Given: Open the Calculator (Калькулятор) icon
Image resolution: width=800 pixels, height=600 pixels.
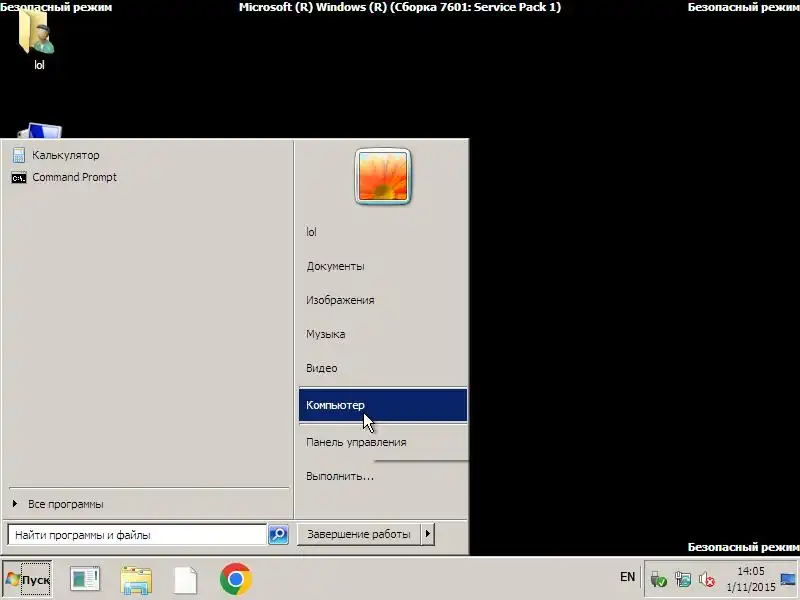Looking at the screenshot, I should point(56,155).
